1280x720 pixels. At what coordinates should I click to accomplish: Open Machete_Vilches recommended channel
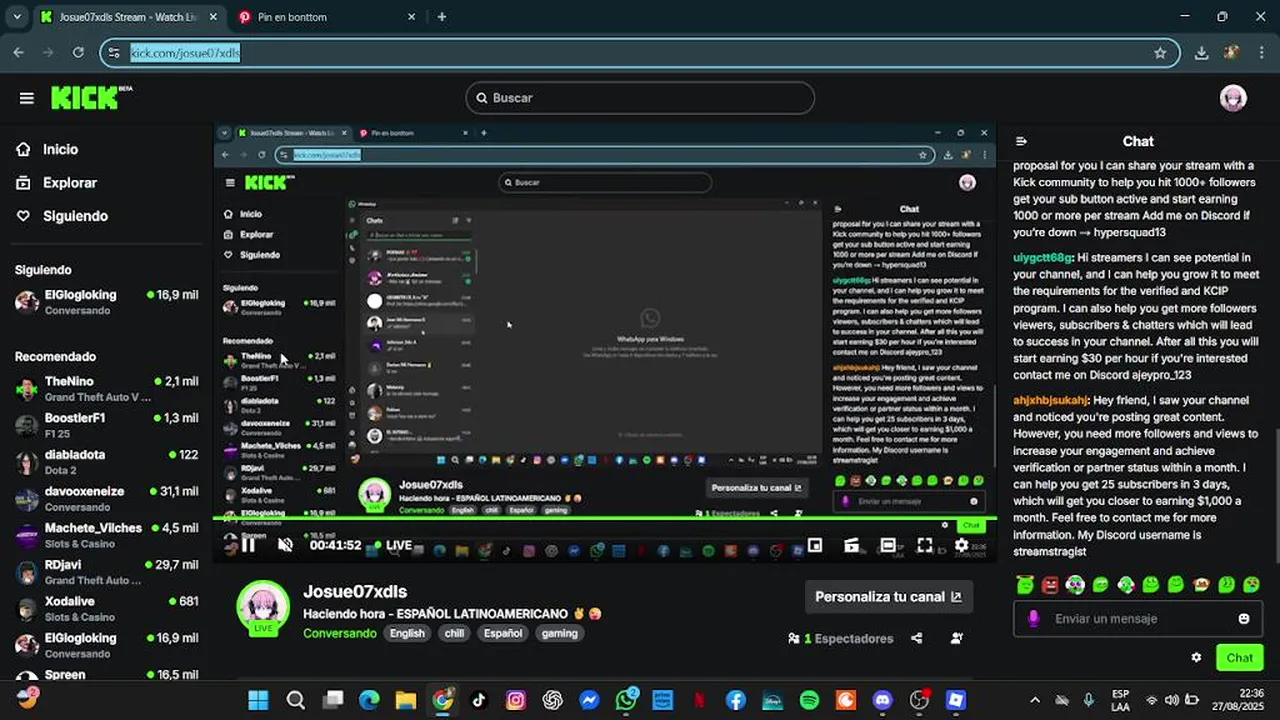pos(106,535)
